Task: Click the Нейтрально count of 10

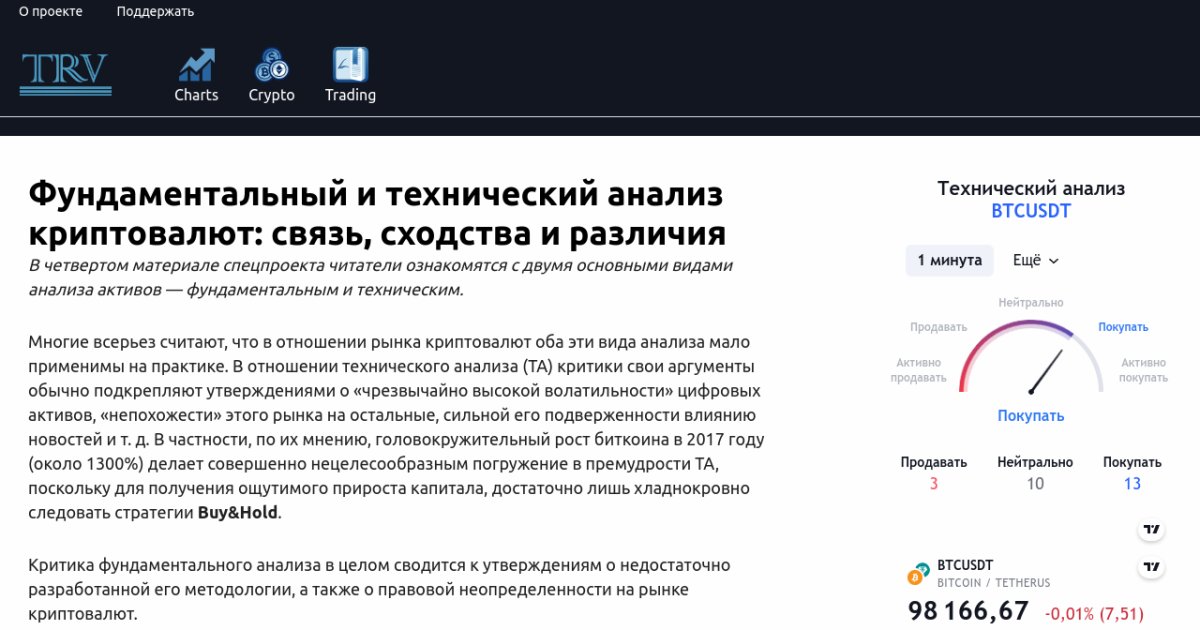Action: (x=1034, y=484)
